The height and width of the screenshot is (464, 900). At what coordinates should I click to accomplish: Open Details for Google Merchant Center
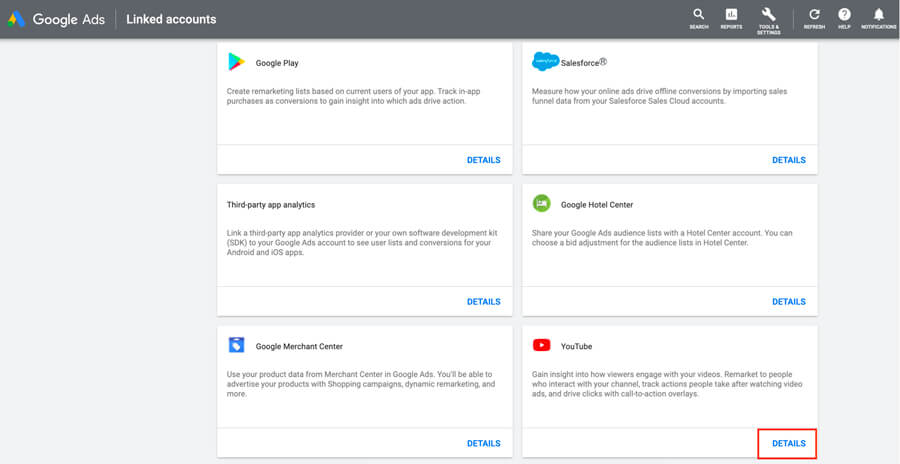[x=483, y=443]
